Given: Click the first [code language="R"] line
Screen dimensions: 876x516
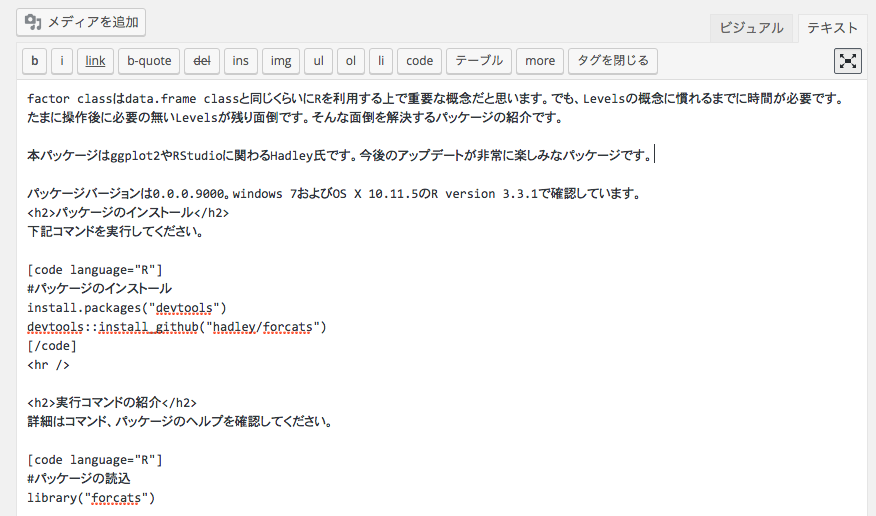Looking at the screenshot, I should click(94, 270).
